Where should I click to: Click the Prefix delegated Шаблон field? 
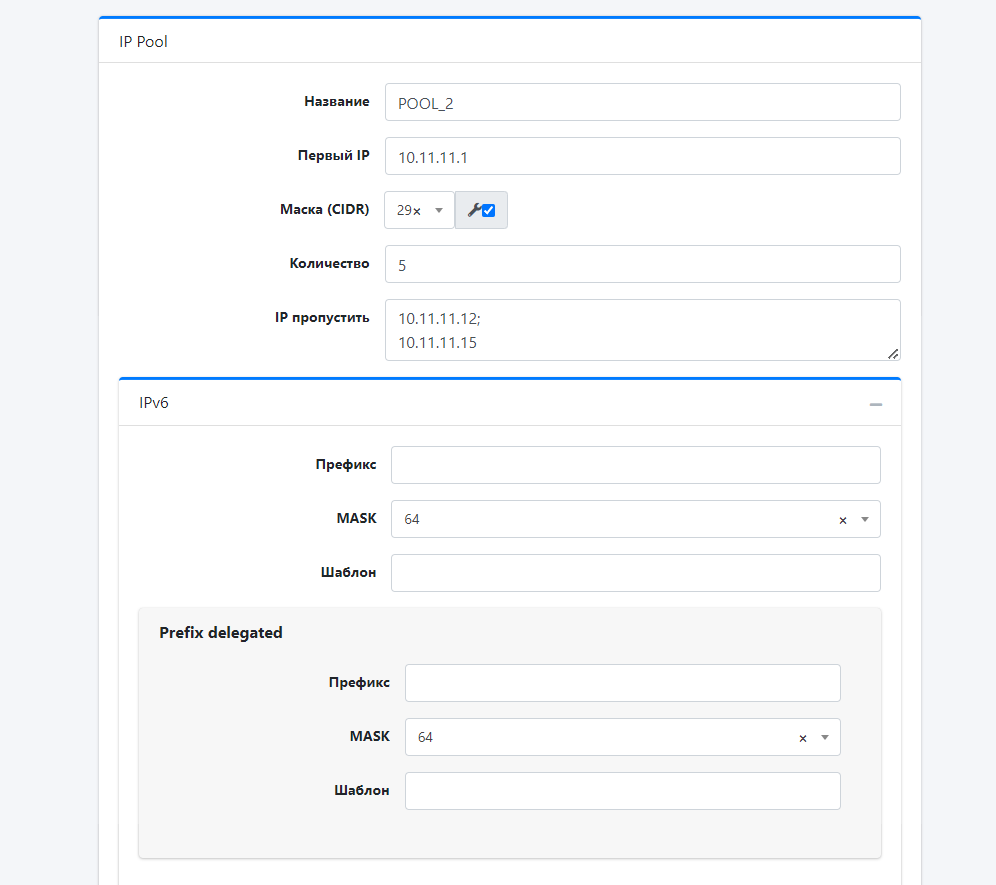tap(622, 791)
